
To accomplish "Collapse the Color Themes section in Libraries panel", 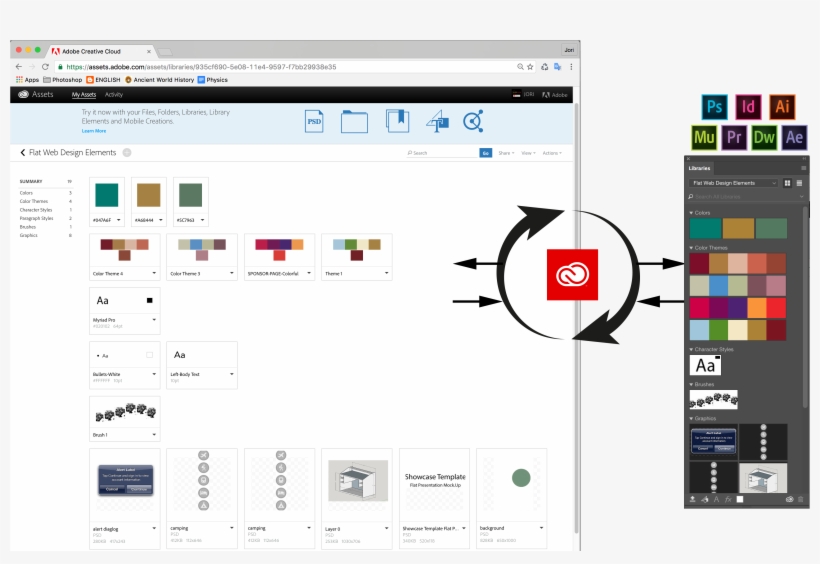I will point(691,247).
